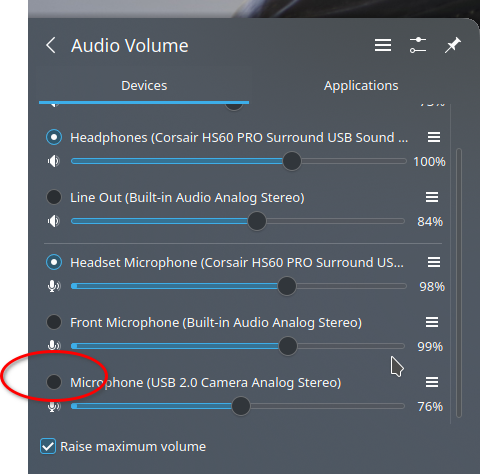Viewport: 480px width, 474px height.
Task: Click the Headset Microphone (Corsair HS60) label
Action: point(237,263)
